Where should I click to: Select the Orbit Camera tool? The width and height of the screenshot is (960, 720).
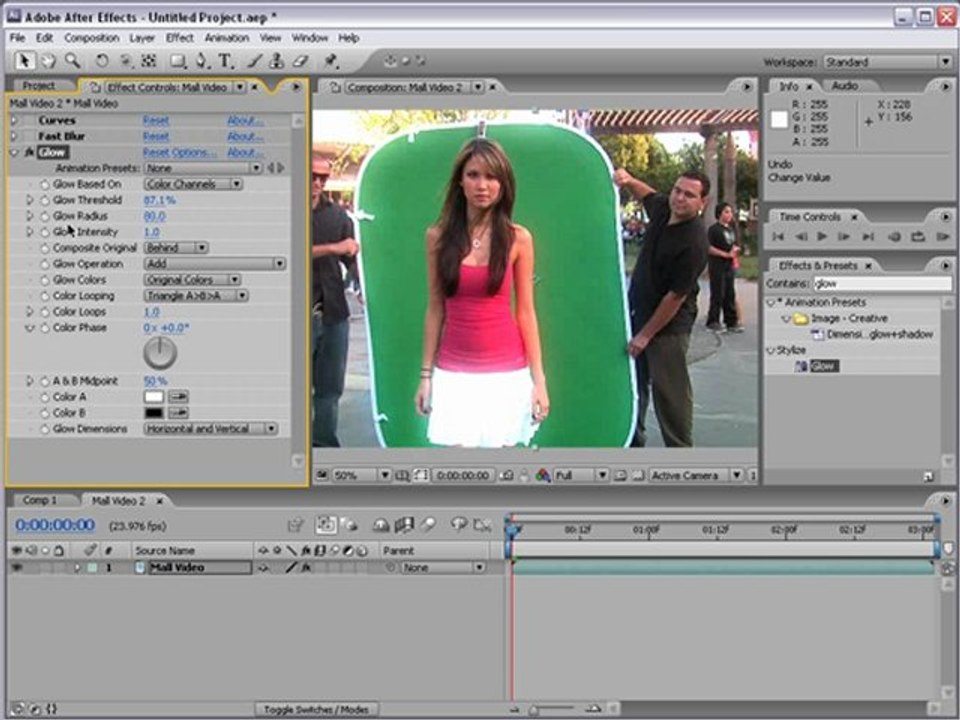pos(126,61)
